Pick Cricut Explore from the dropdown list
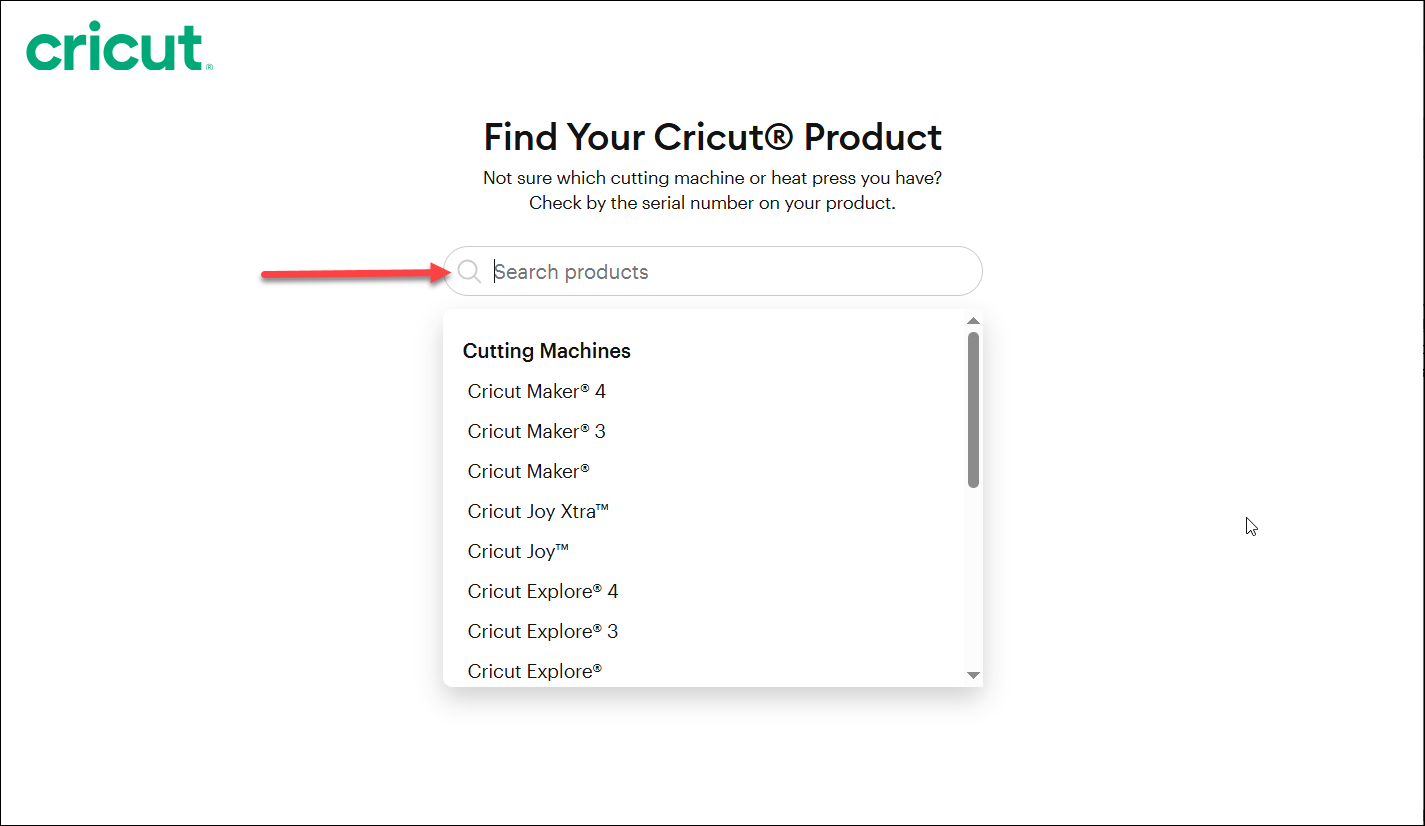 [x=535, y=671]
